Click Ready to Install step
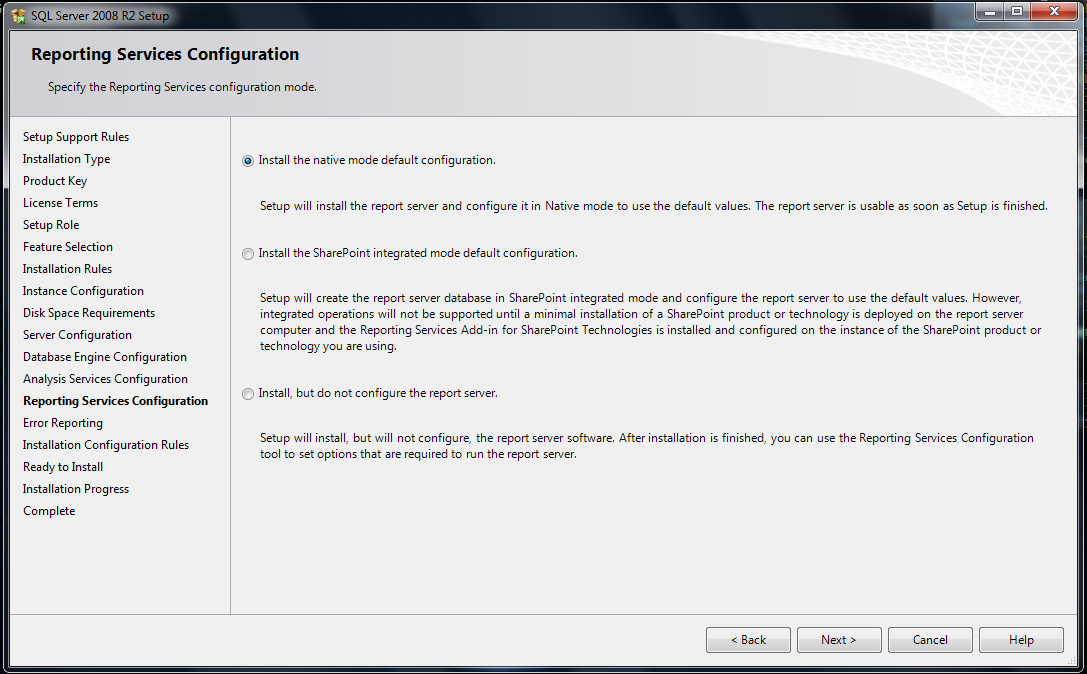 62,467
